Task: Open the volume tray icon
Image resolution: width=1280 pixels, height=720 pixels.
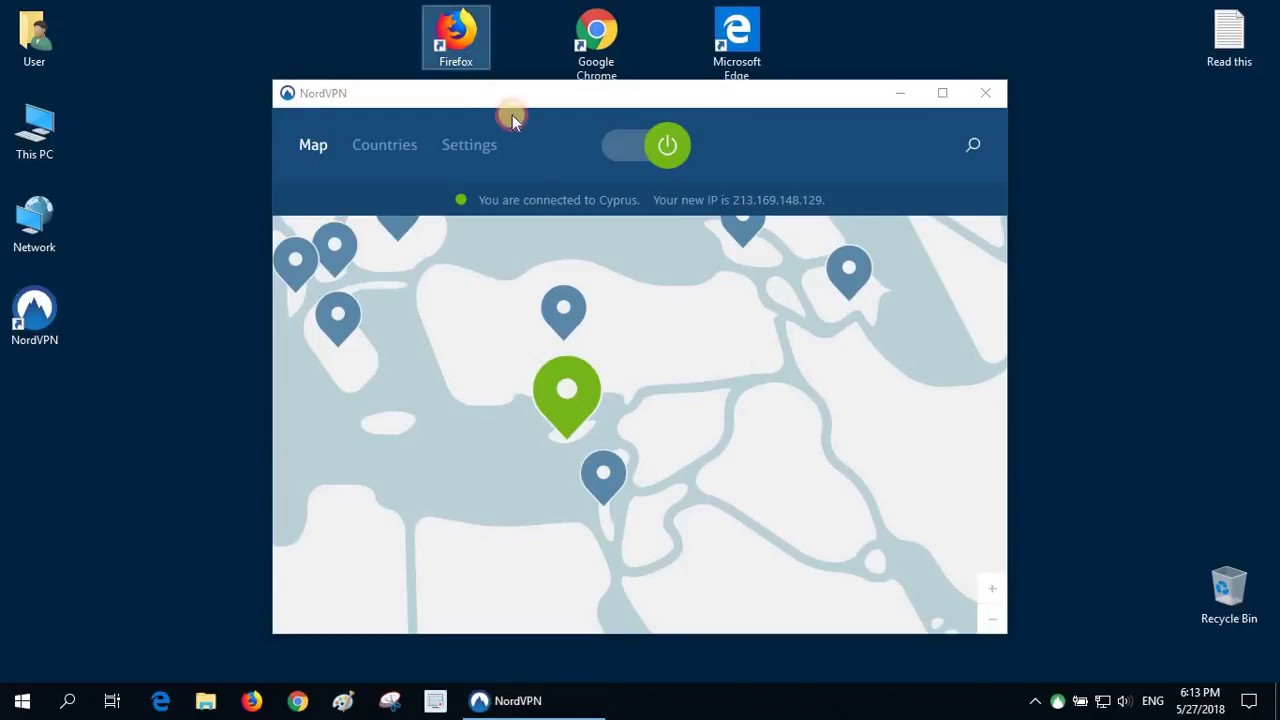Action: (x=1124, y=701)
